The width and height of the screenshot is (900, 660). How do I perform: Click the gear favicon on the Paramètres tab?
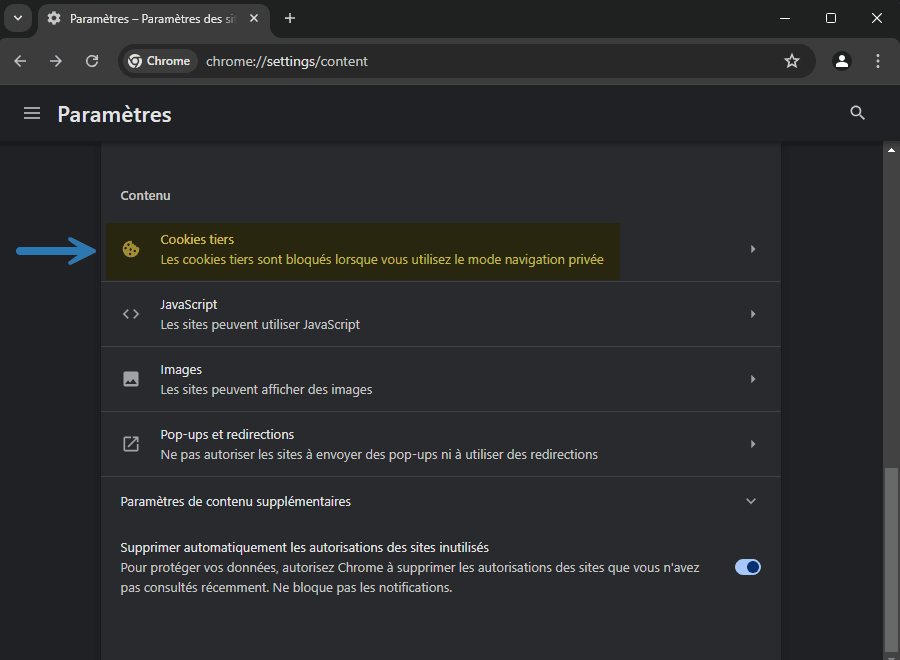coord(54,18)
